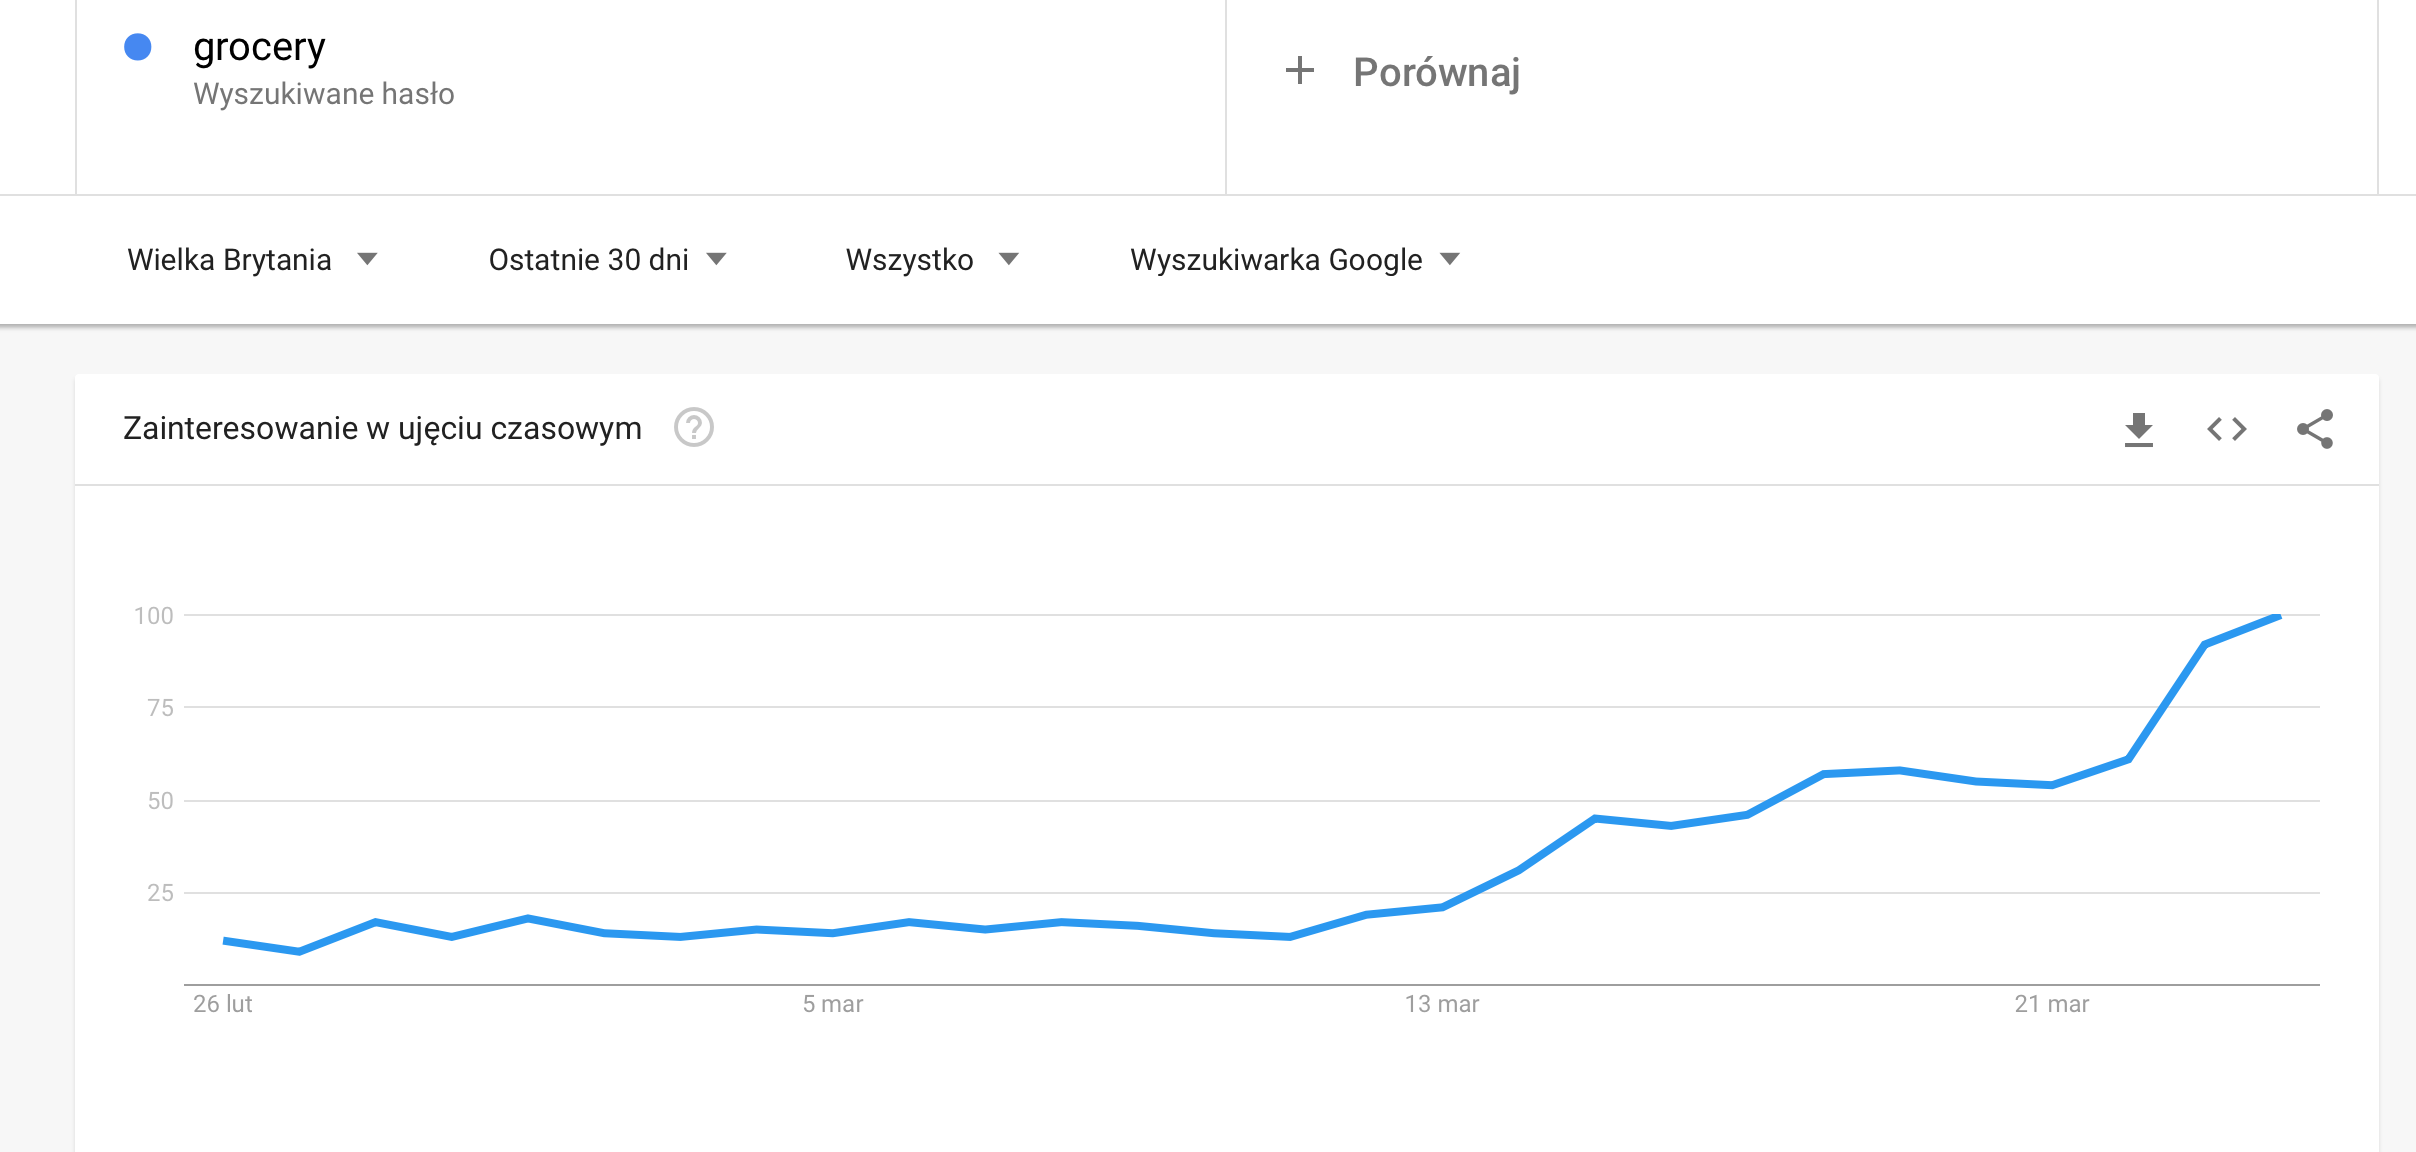2416x1152 pixels.
Task: Open the embed code icon
Action: tap(2227, 429)
